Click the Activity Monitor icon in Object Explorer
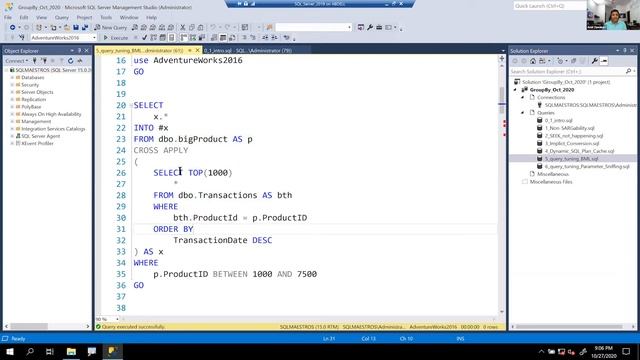 coord(80,61)
